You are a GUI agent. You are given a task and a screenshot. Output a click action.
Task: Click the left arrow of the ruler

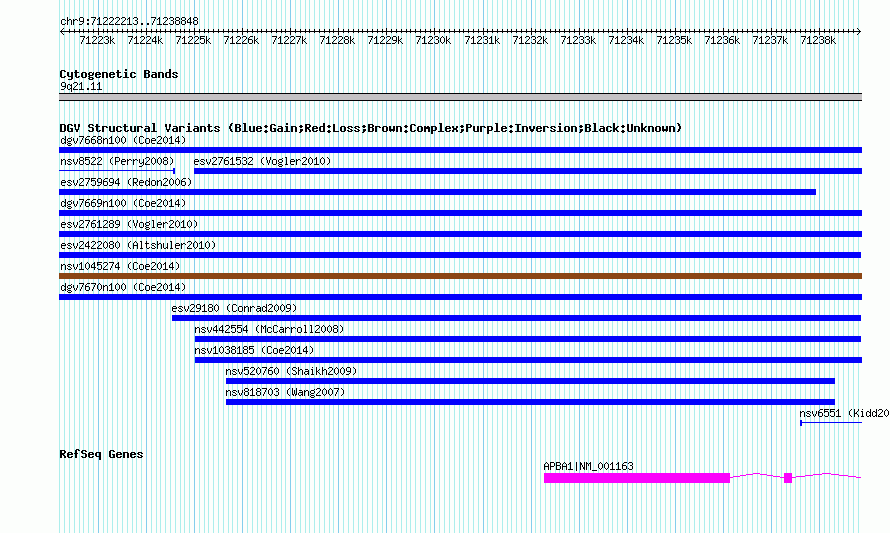point(62,31)
